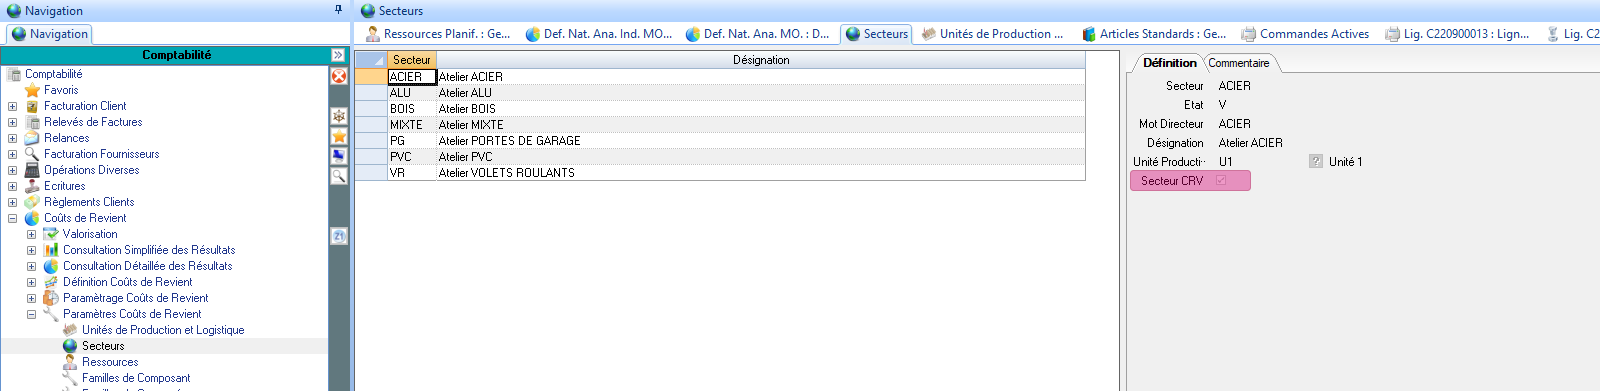
Task: Click the ship wheel navigation icon
Action: coord(339,116)
